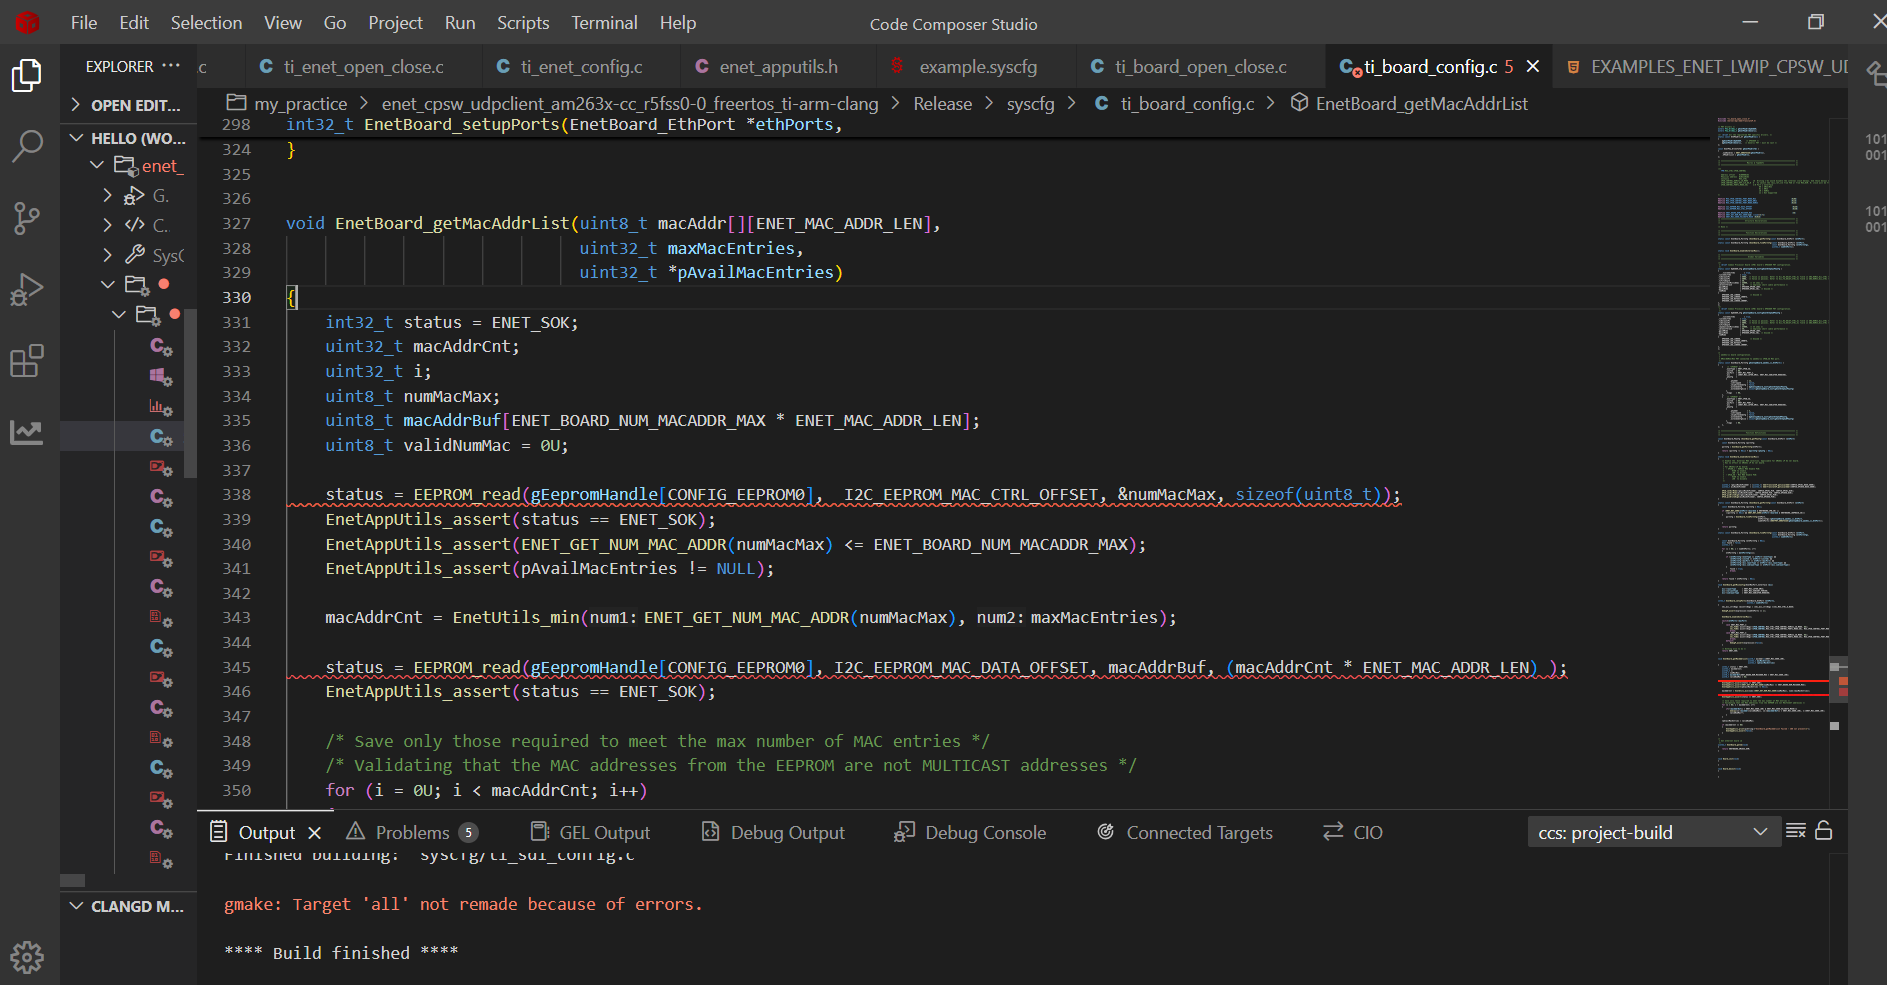The width and height of the screenshot is (1887, 985).
Task: Toggle the output scroll lock
Action: (x=1824, y=831)
